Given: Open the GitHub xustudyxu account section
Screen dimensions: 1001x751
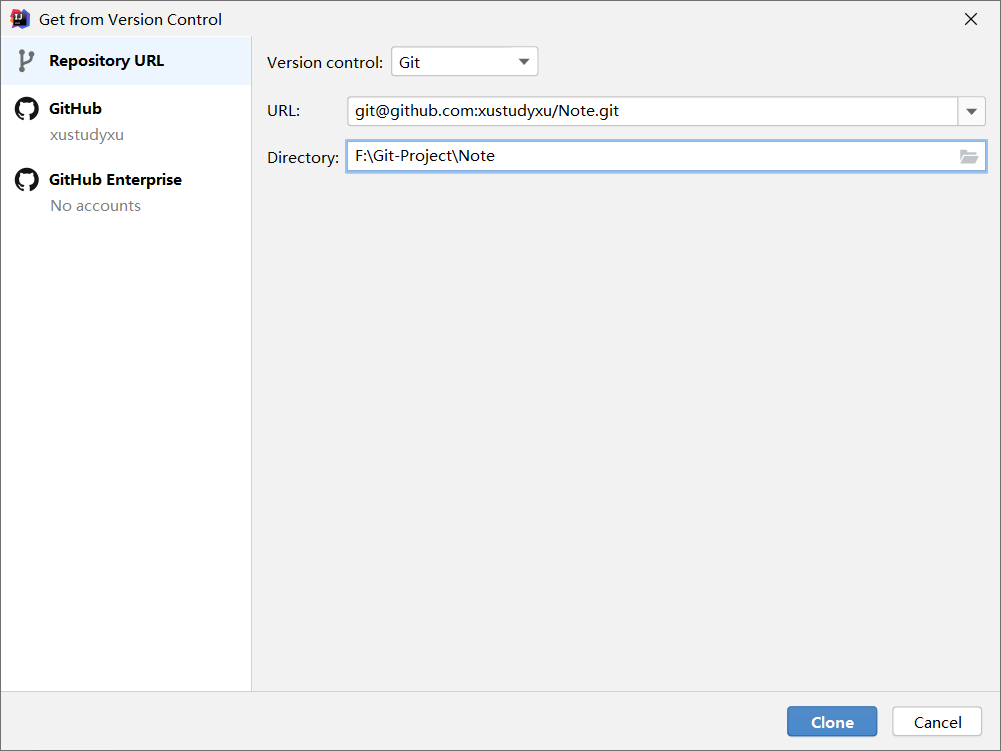Looking at the screenshot, I should pyautogui.click(x=126, y=121).
